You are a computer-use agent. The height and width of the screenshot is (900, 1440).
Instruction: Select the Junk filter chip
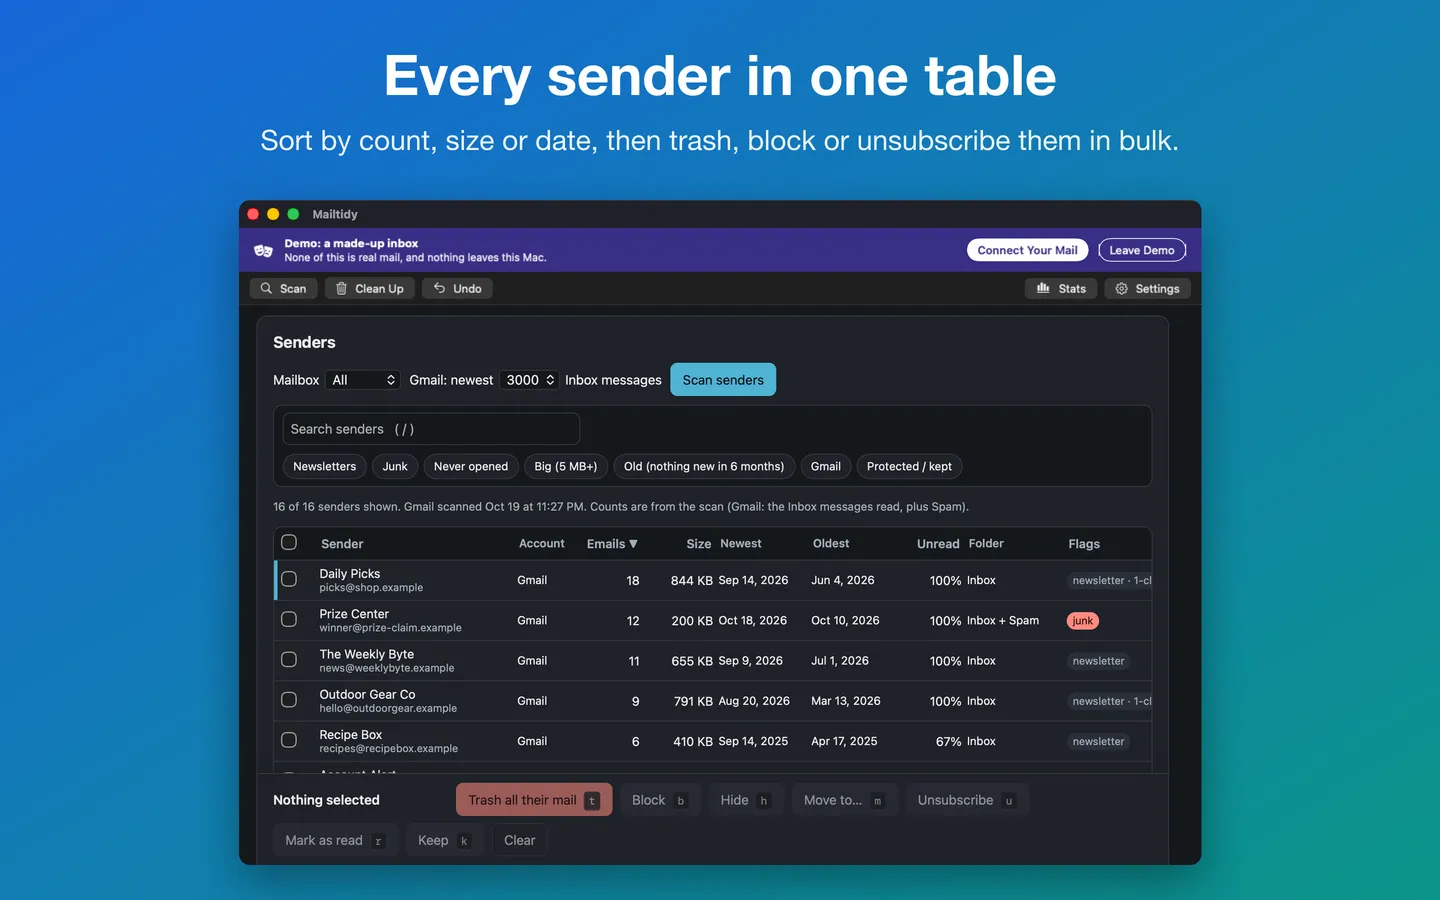395,466
